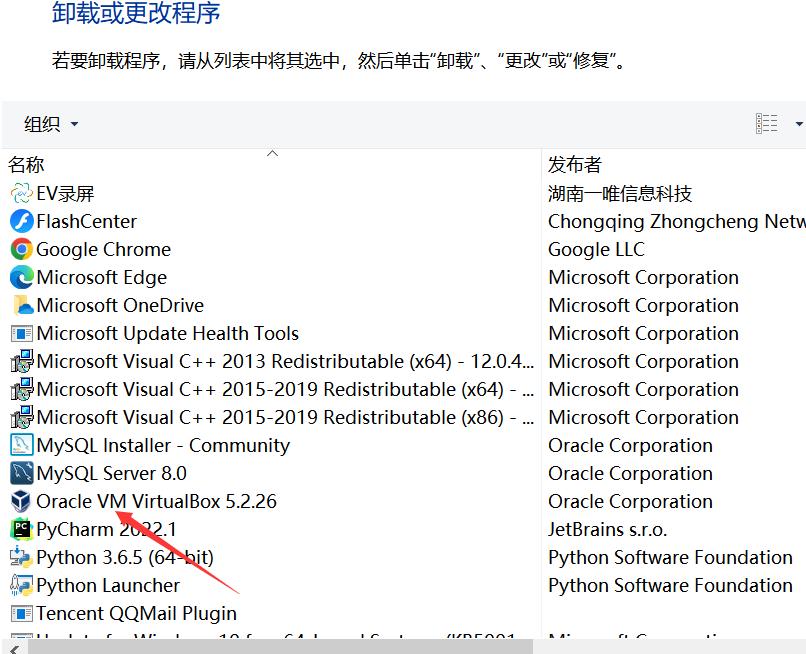Open the views dropdown beside the layout icon

click(796, 123)
